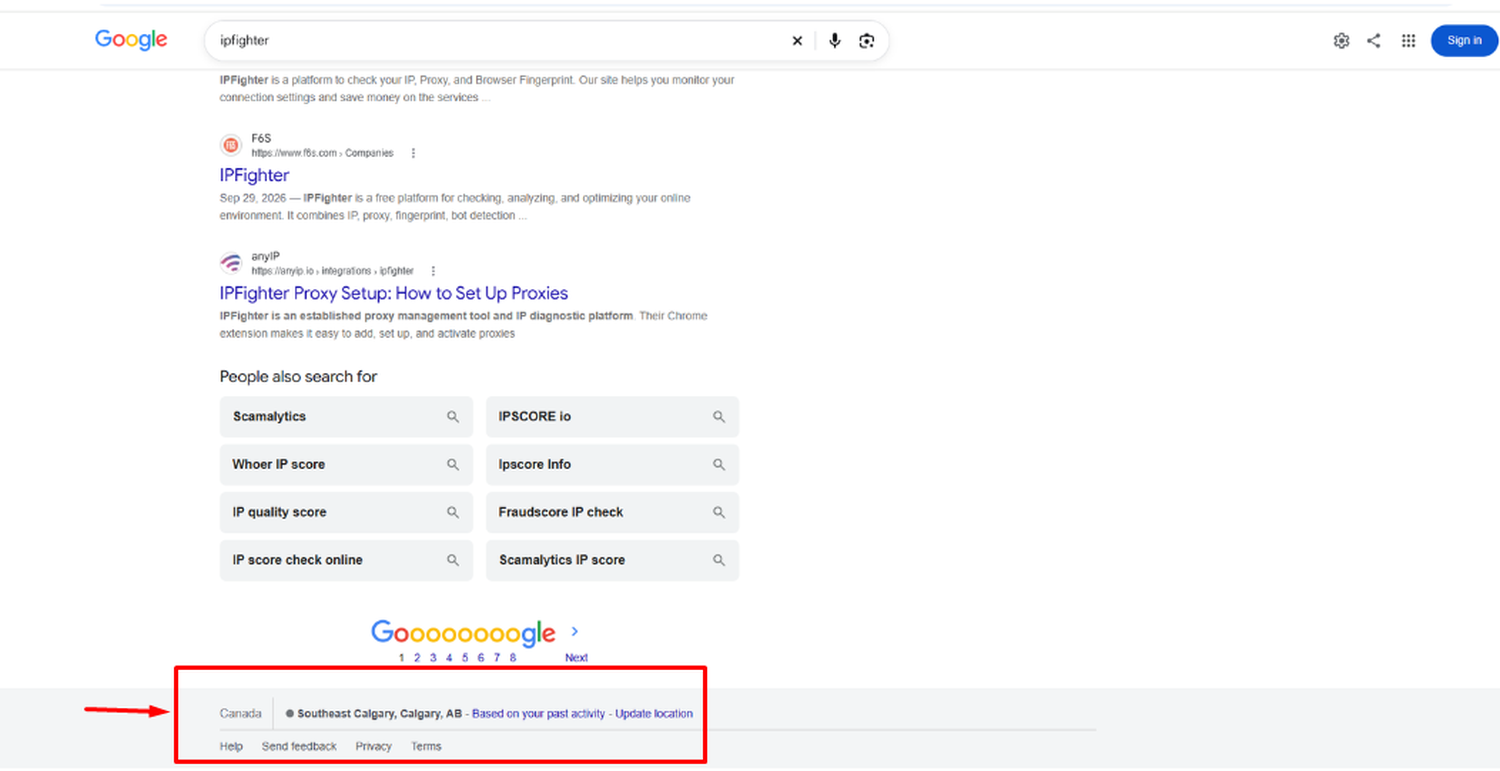Click search icon beside Scamalytics IP score
Screen dimensions: 1500x771
click(719, 561)
